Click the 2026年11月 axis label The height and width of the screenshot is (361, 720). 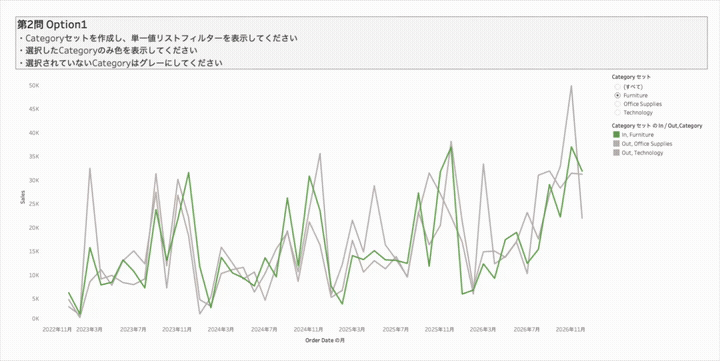[570, 330]
